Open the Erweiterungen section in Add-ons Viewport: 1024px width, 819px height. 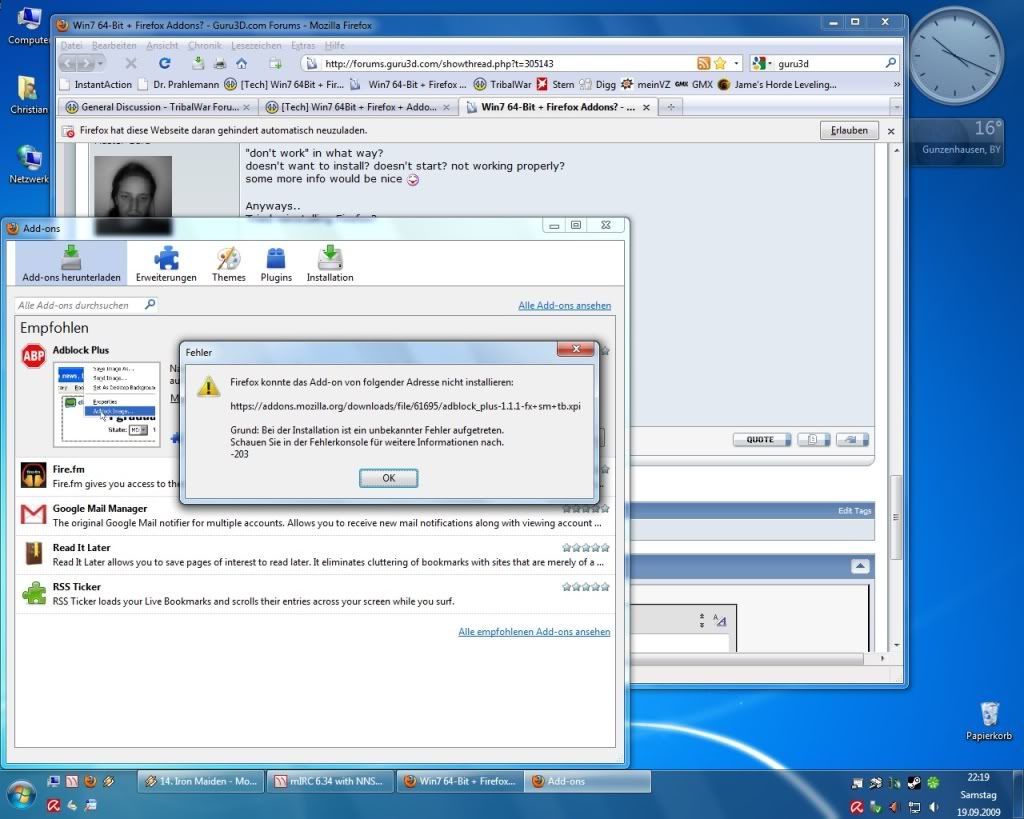166,263
